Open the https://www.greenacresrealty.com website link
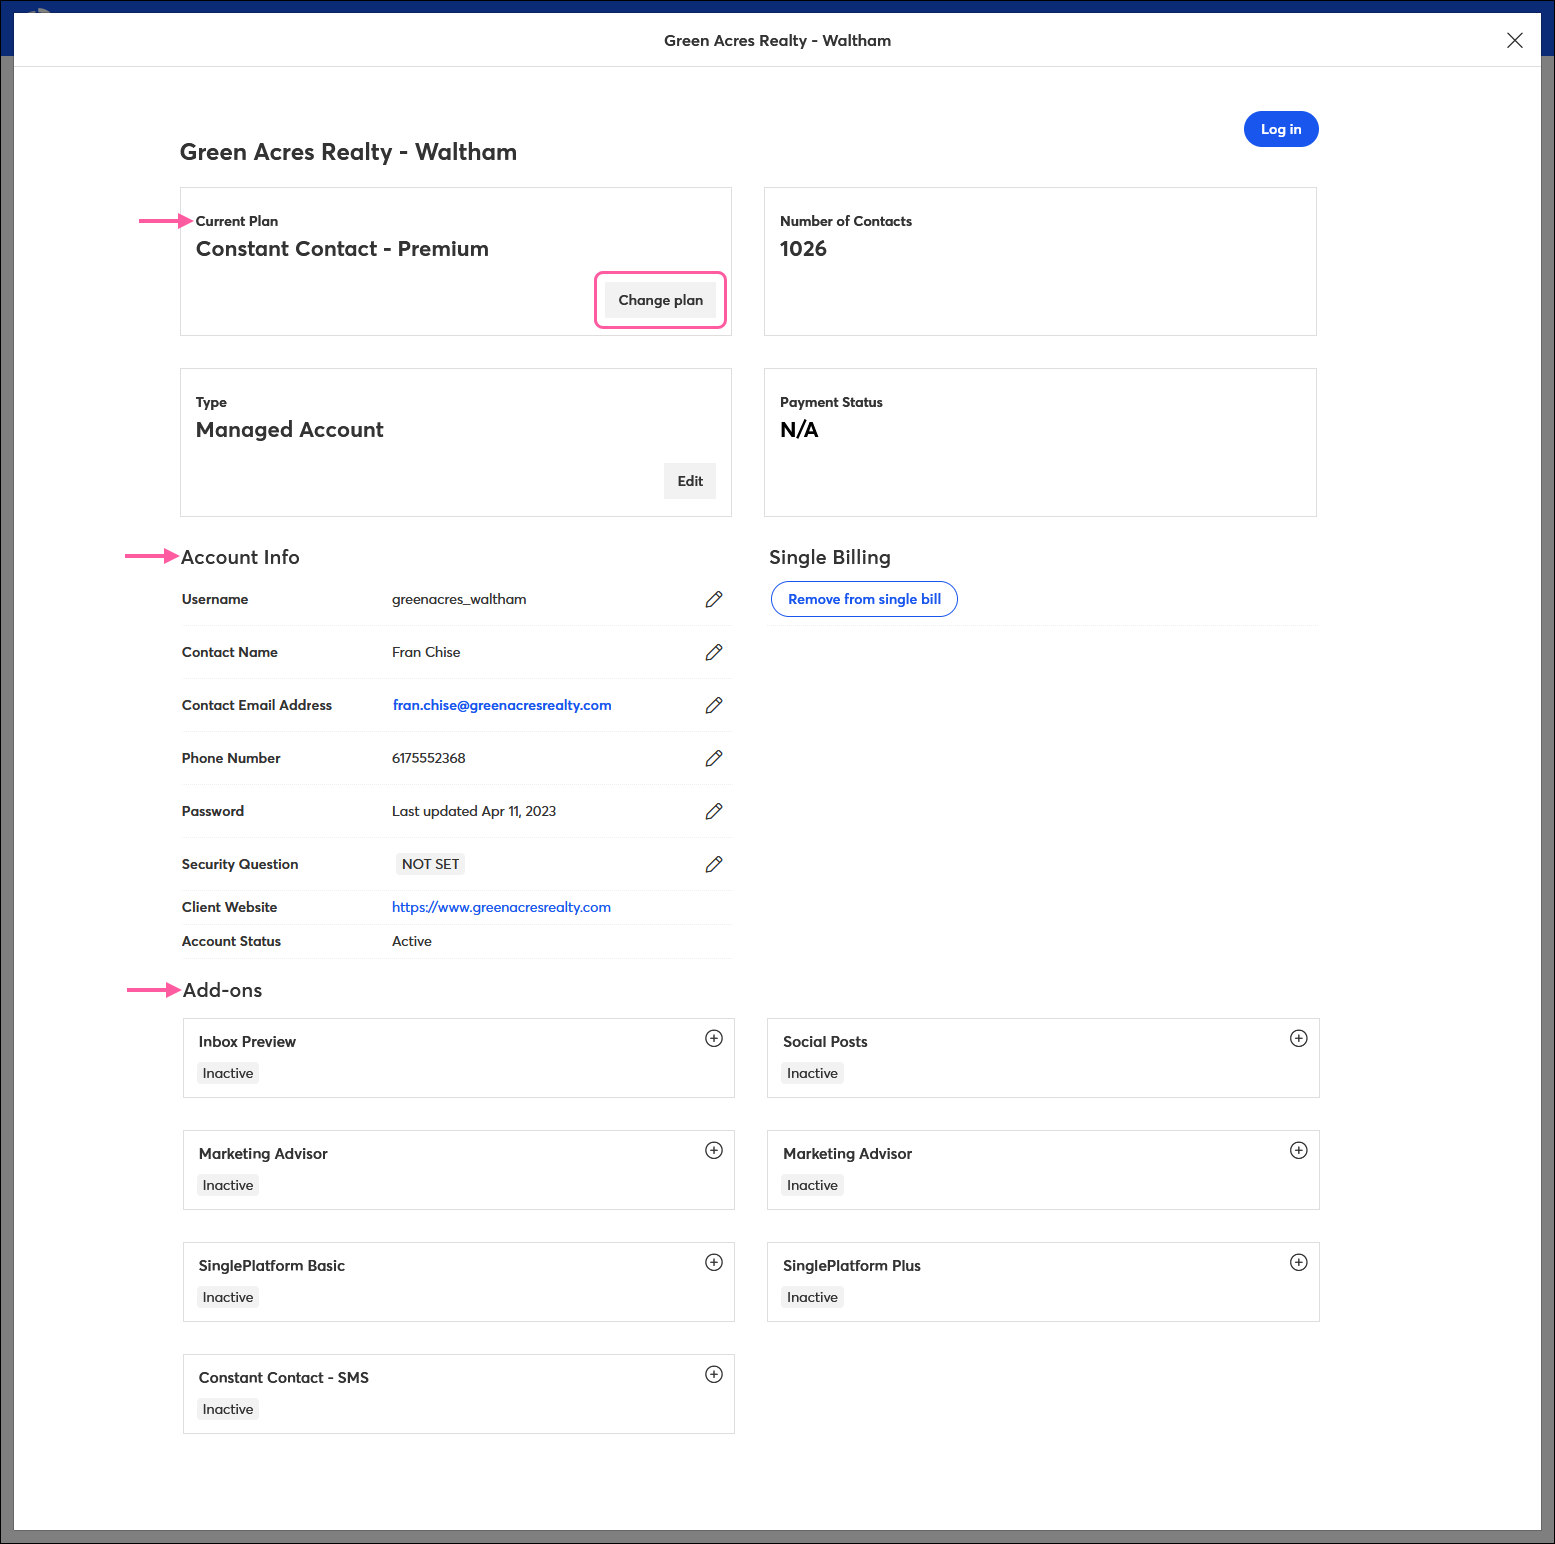The height and width of the screenshot is (1544, 1555). click(501, 907)
